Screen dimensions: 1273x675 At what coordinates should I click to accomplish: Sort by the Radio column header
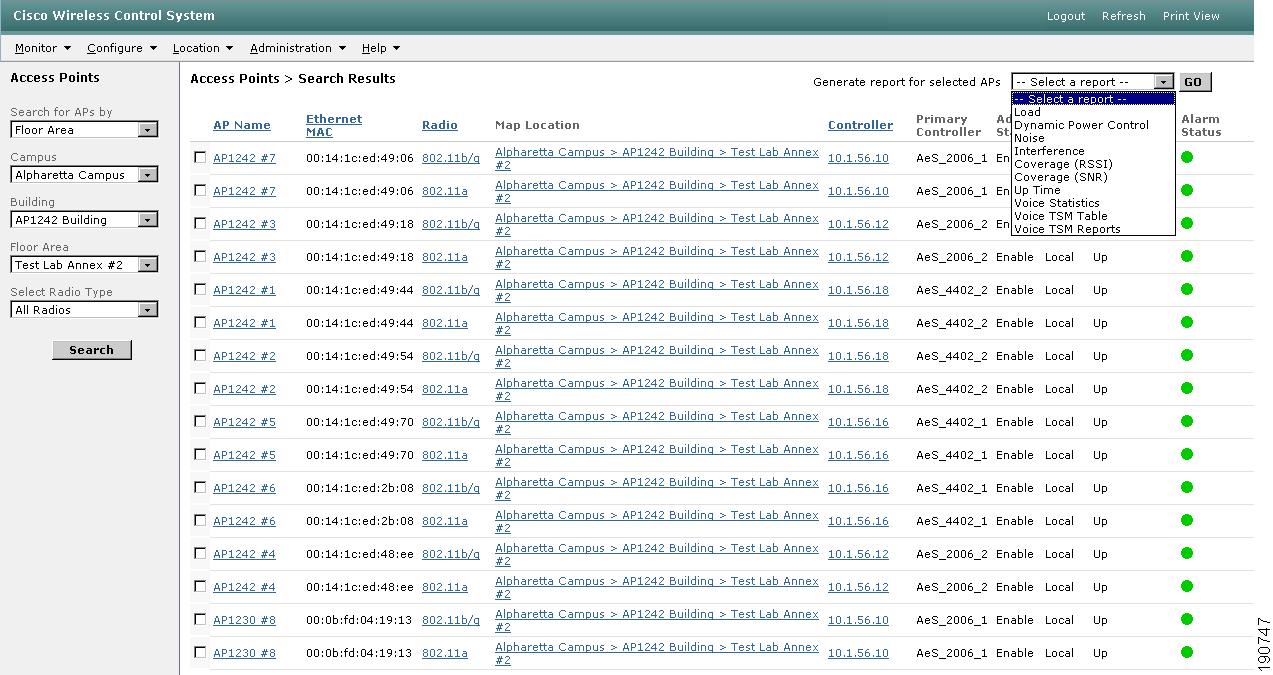coord(440,125)
